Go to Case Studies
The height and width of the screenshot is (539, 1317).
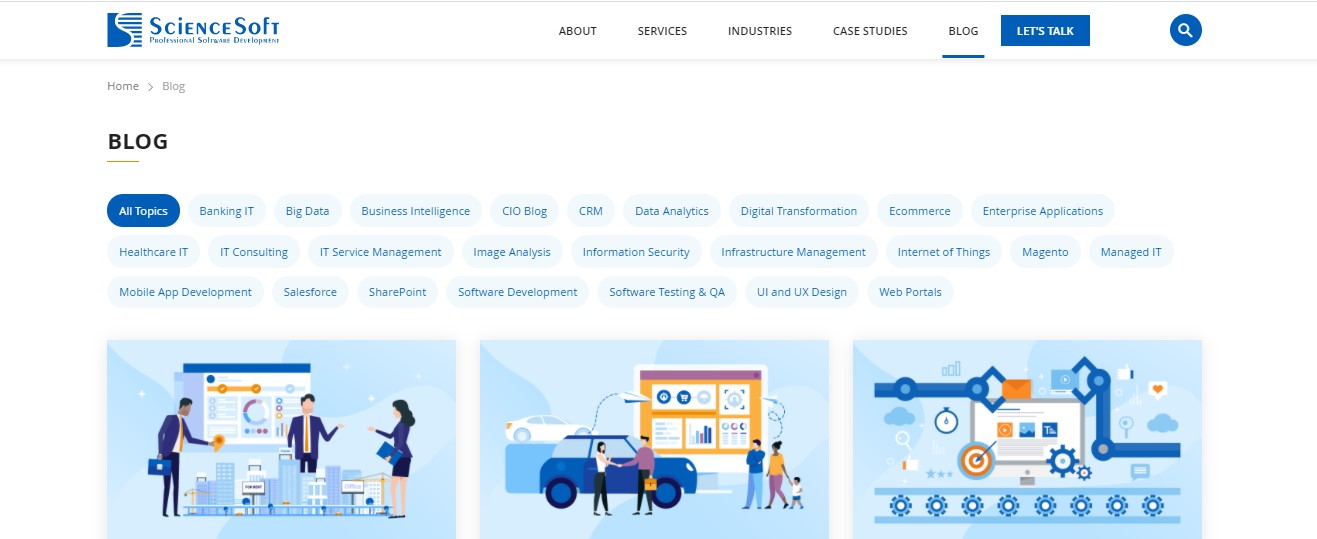pyautogui.click(x=870, y=31)
